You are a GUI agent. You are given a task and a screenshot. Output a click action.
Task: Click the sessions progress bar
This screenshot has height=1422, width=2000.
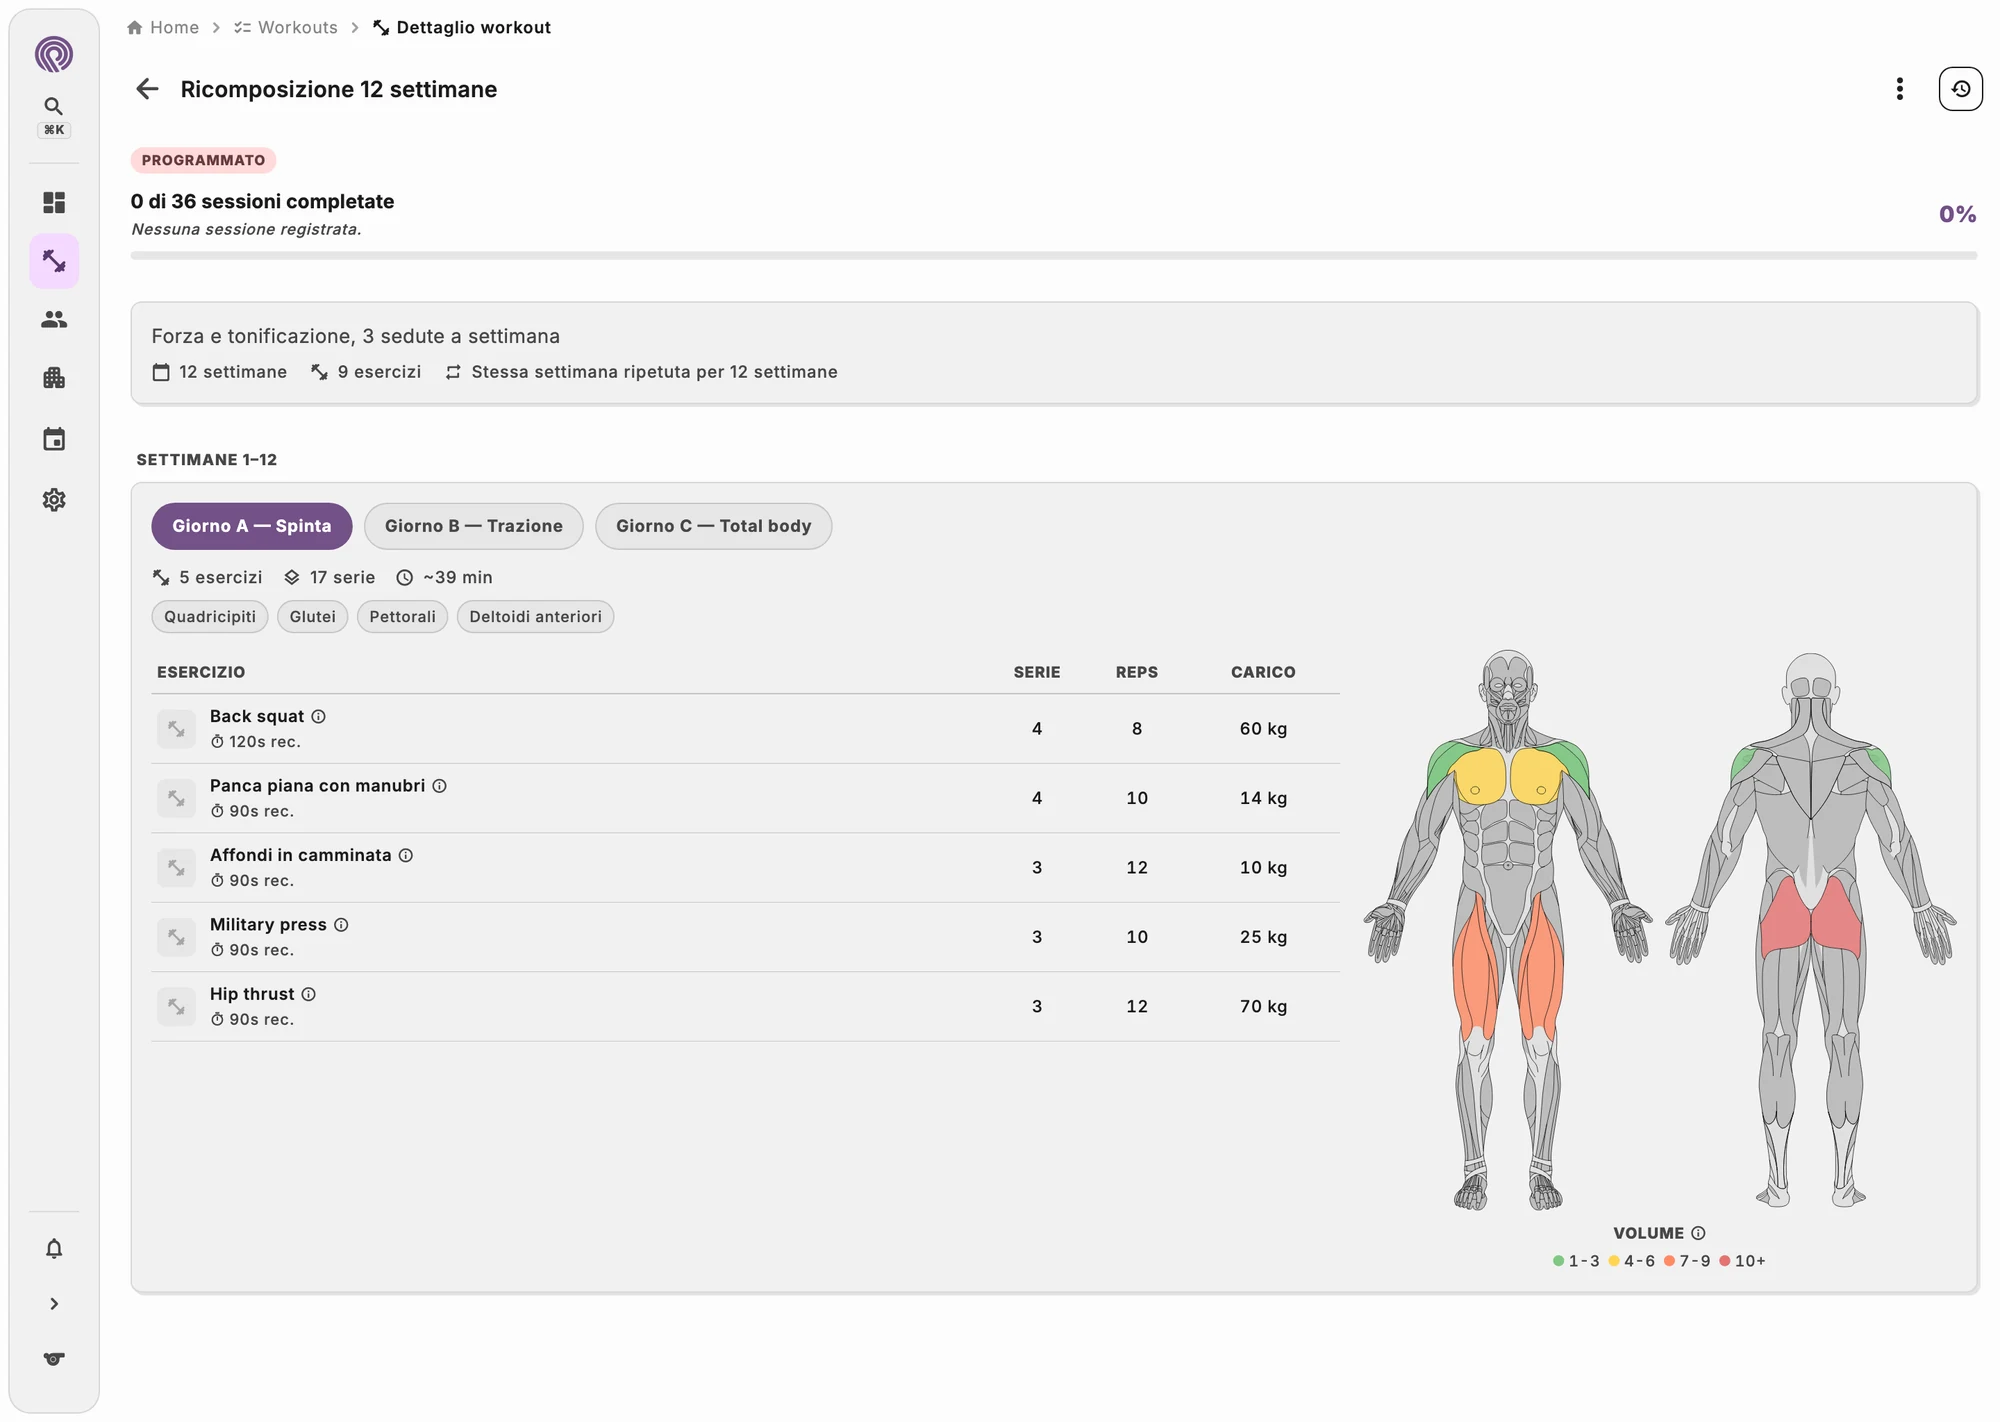1053,255
